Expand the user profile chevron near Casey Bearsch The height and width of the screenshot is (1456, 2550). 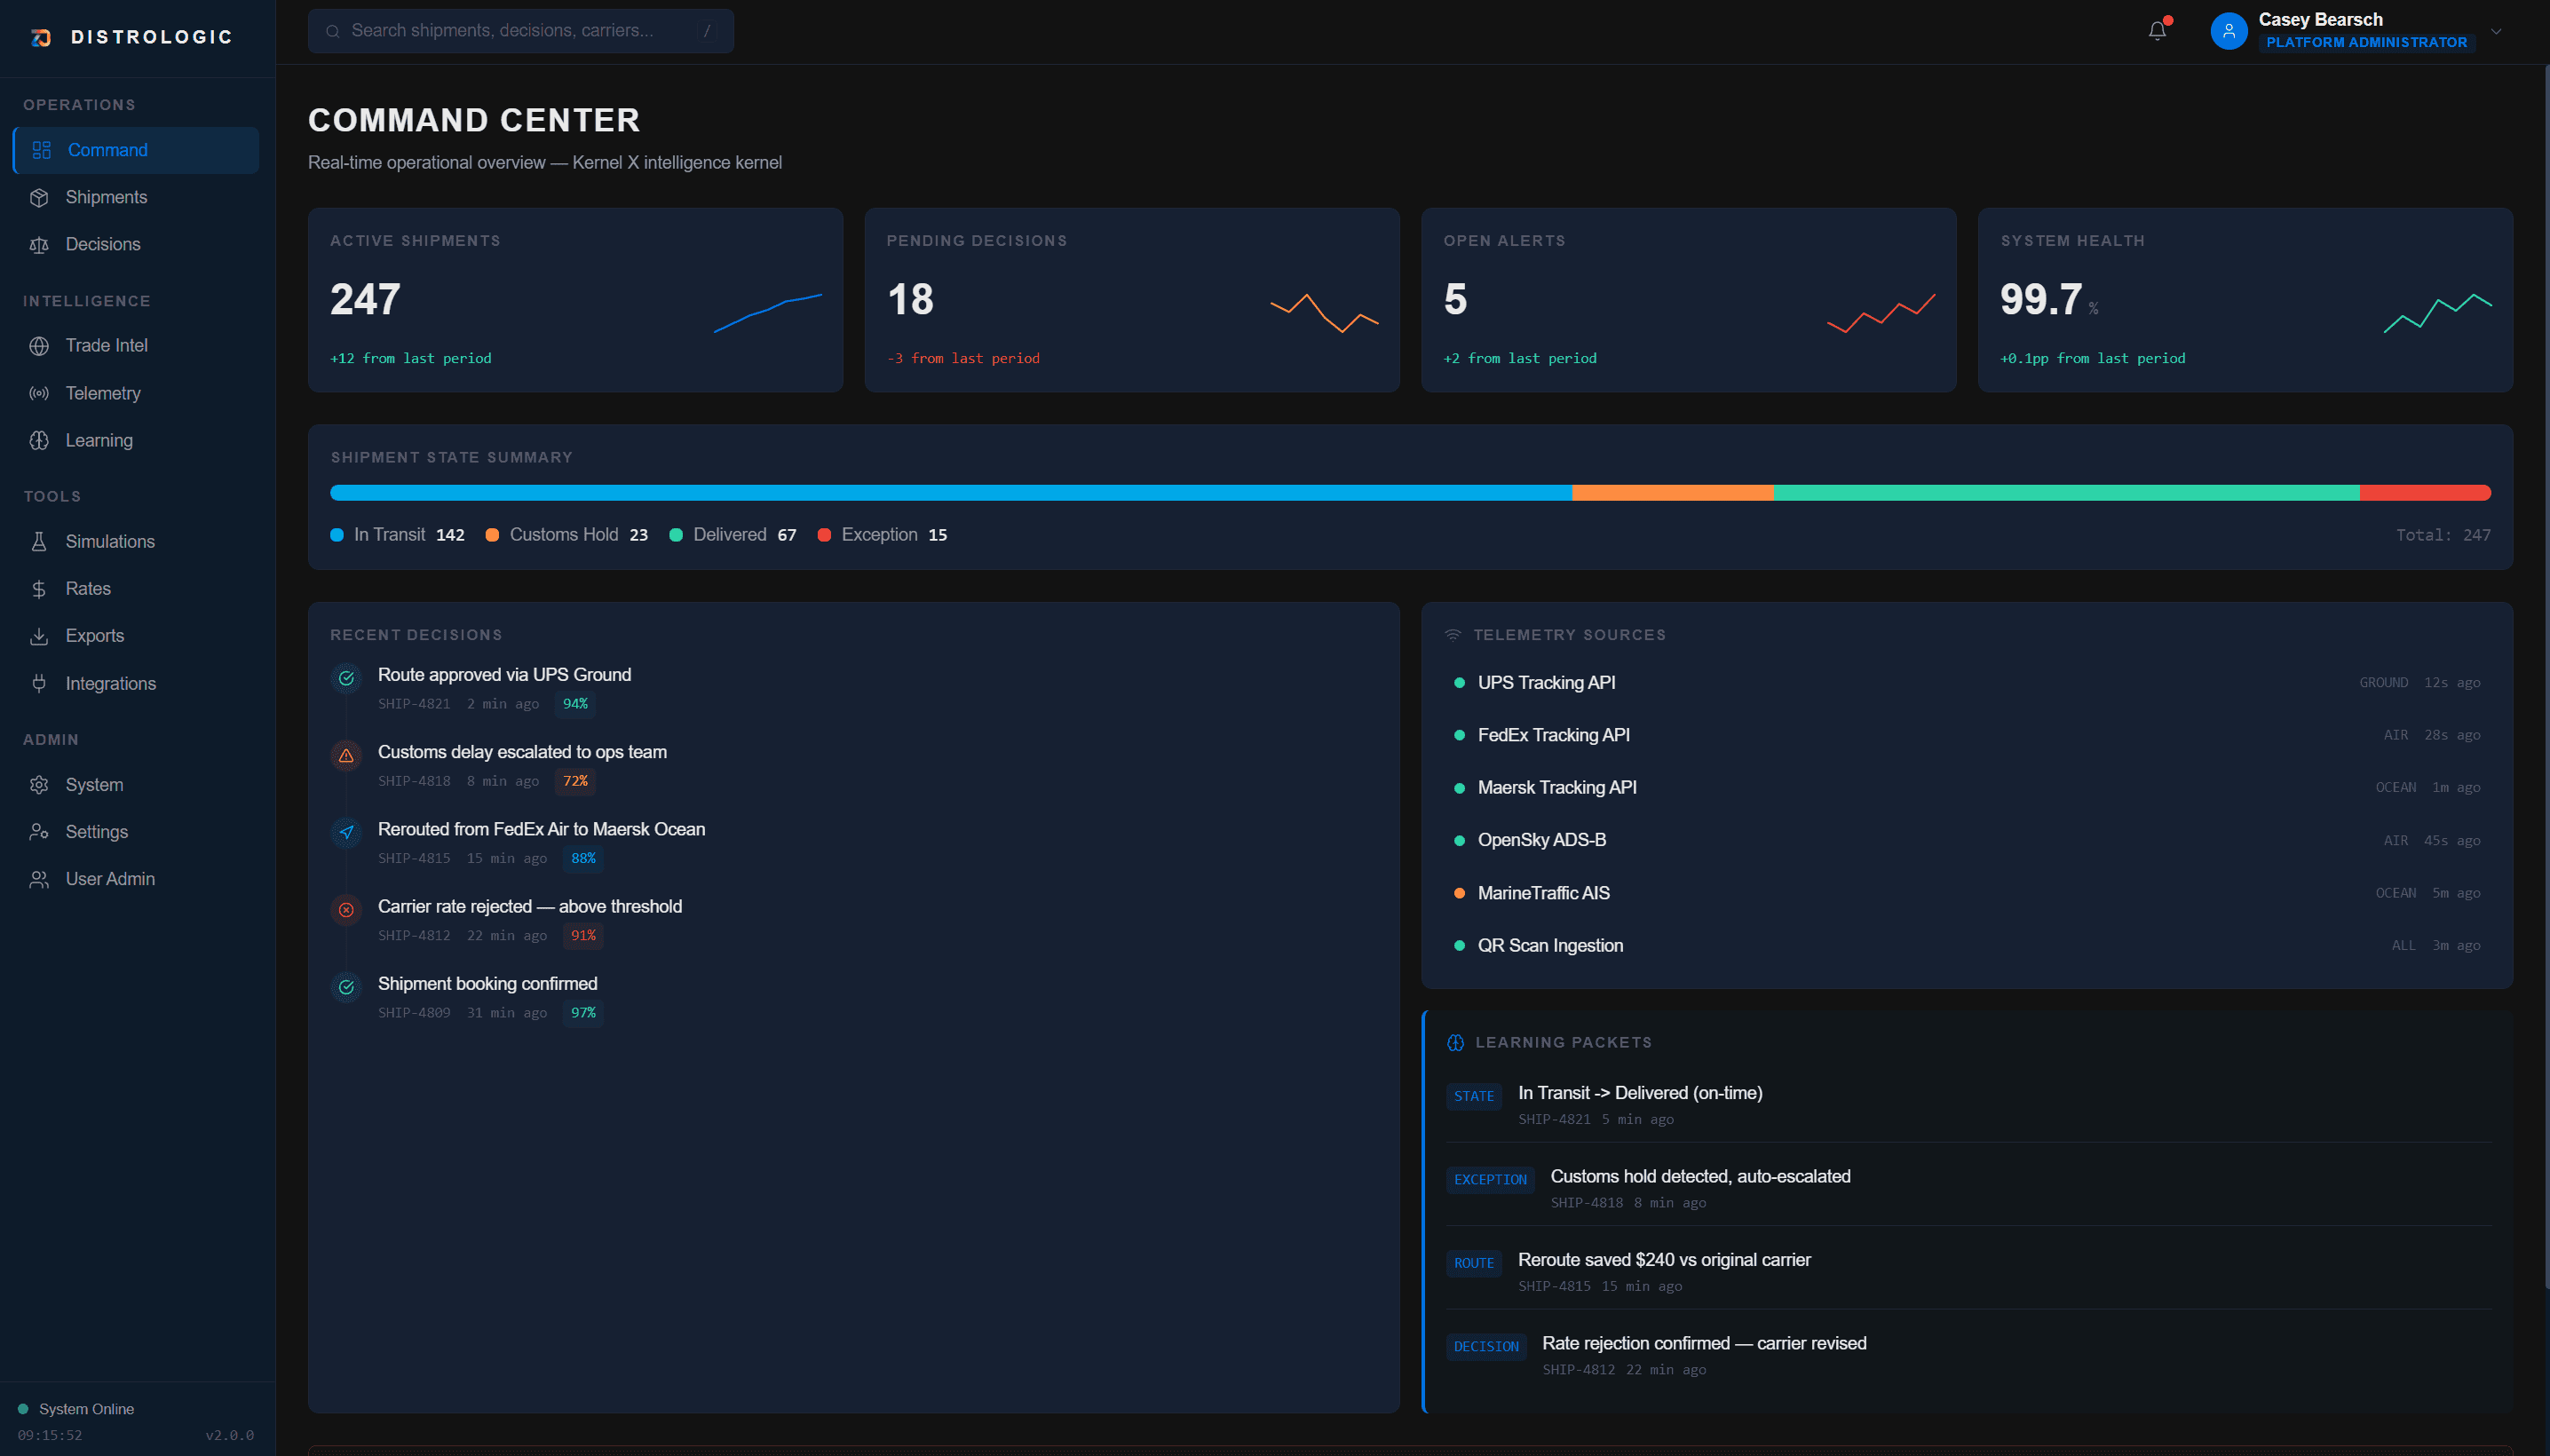(2497, 31)
